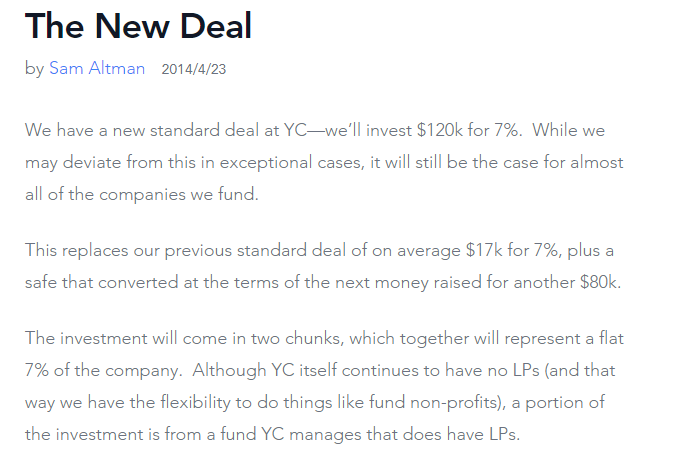Click the word "by" before the author name
This screenshot has height=459, width=682.
[34, 69]
